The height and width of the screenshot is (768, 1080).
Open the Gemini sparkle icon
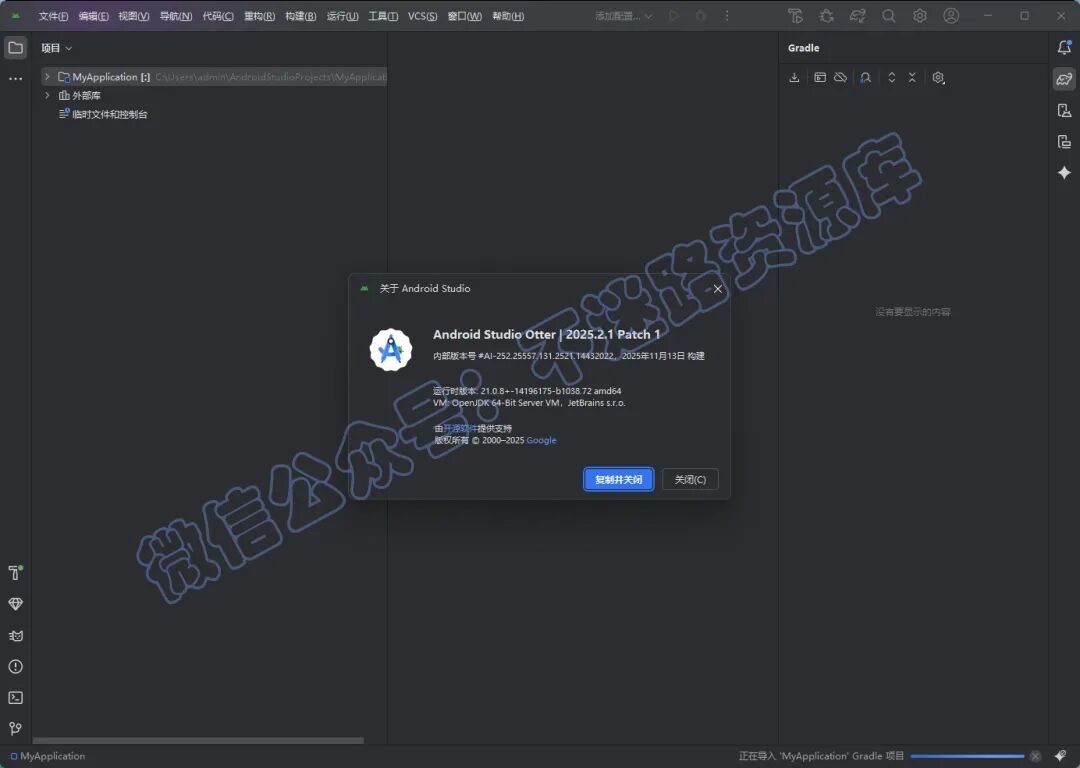[x=1064, y=172]
